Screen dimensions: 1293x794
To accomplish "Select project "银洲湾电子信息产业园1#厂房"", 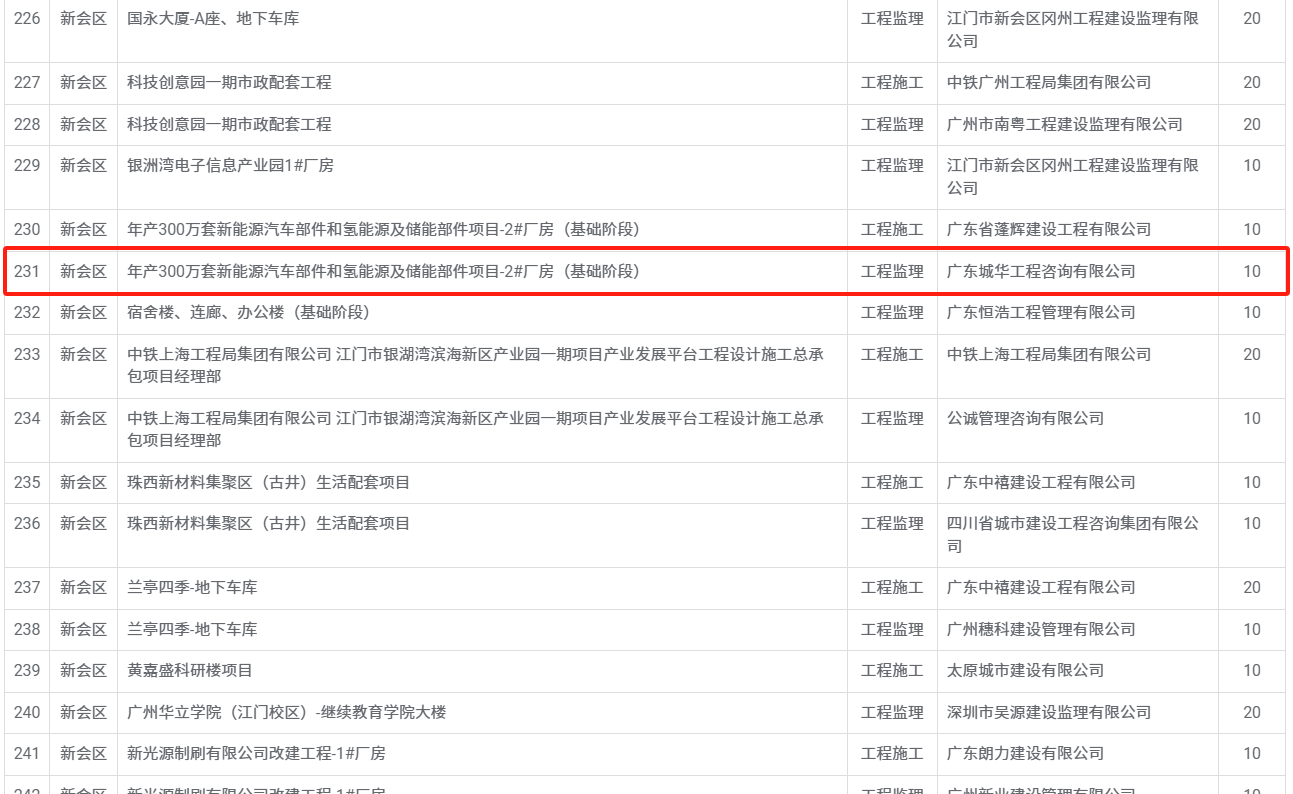I will point(230,166).
